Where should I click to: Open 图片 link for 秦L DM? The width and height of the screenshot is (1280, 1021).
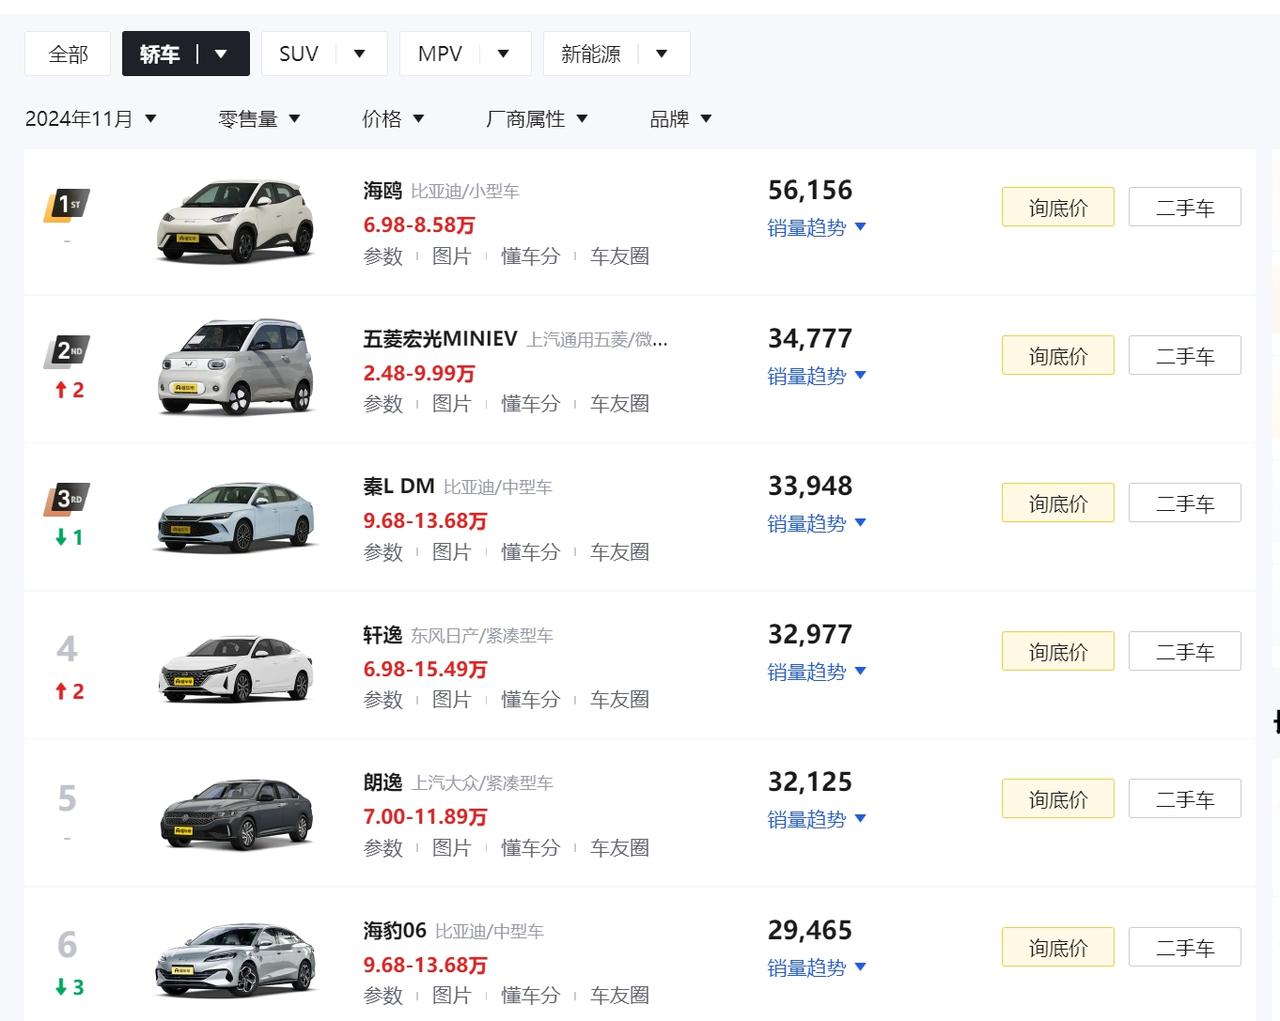[451, 552]
